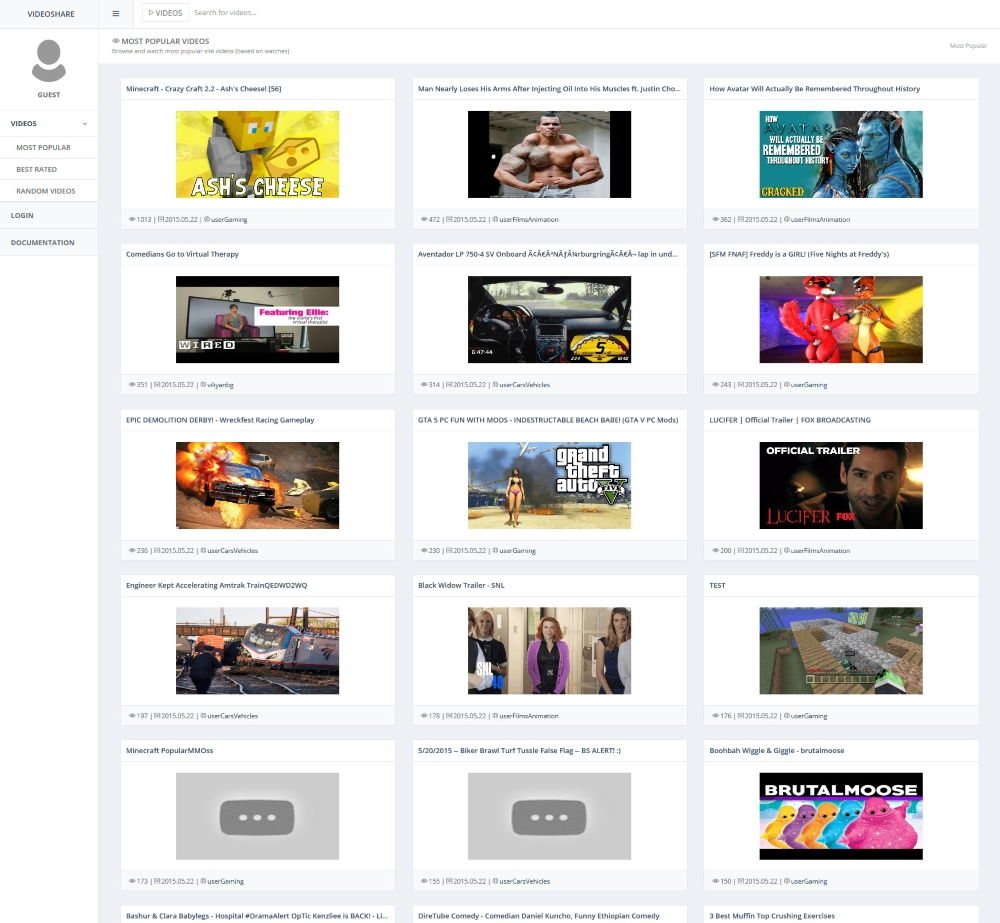This screenshot has width=1000, height=923.
Task: Click views eye icon showing 1013
Action: point(132,219)
